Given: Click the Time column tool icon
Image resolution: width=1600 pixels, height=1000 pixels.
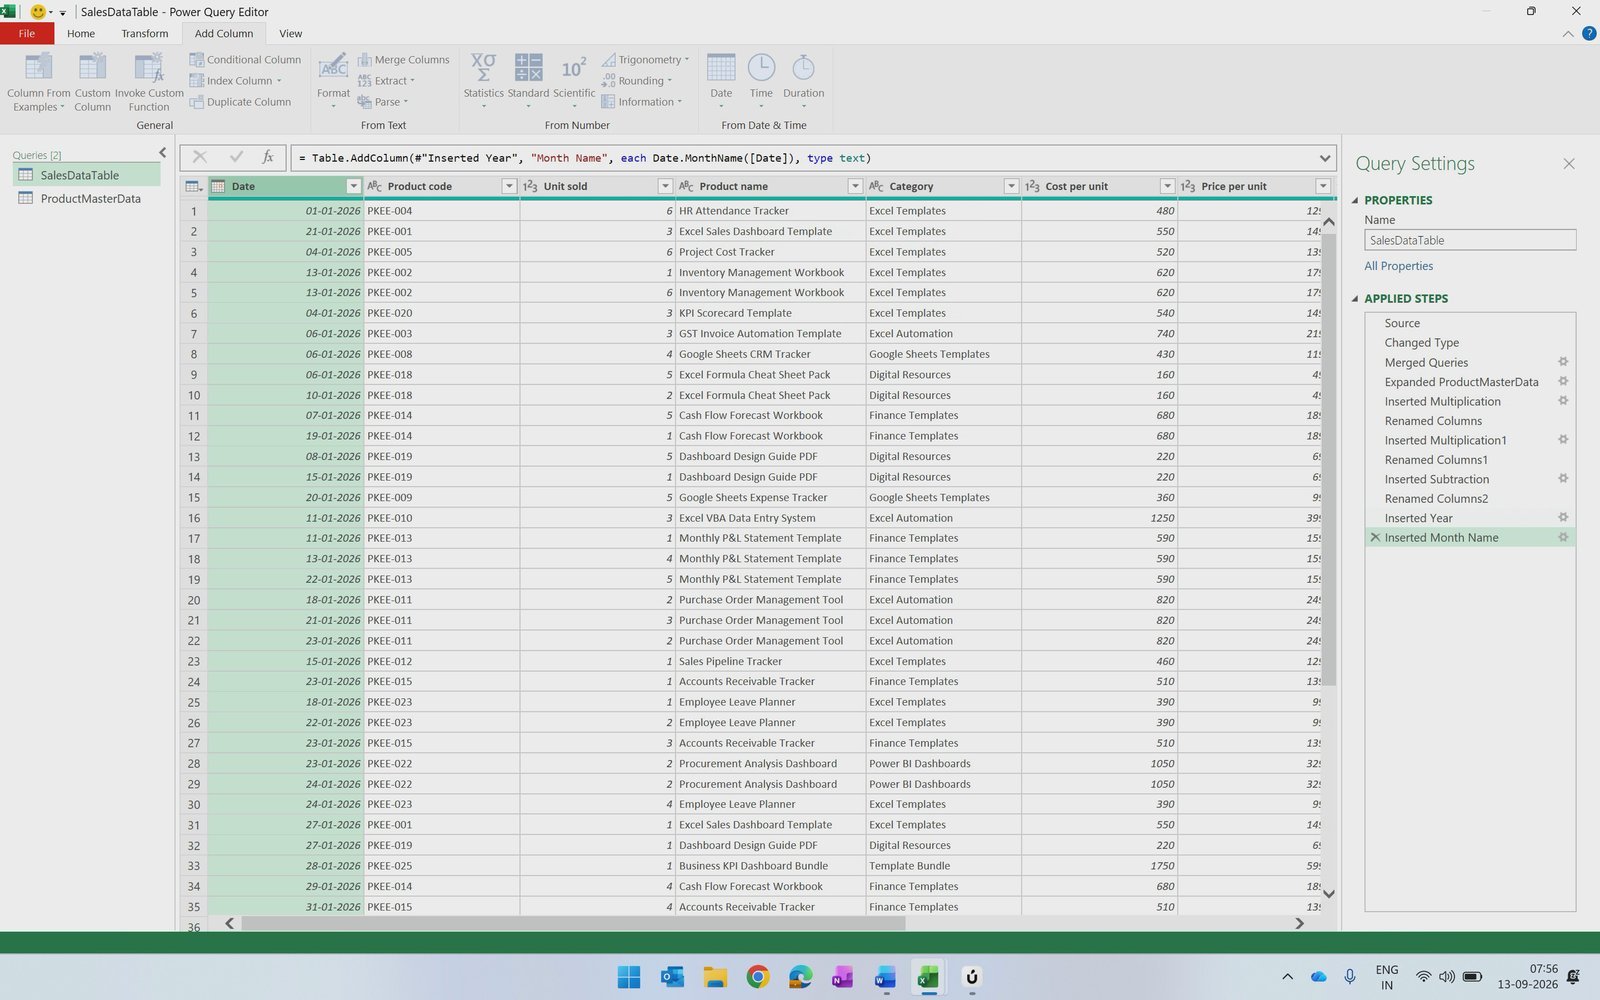Looking at the screenshot, I should (x=761, y=67).
